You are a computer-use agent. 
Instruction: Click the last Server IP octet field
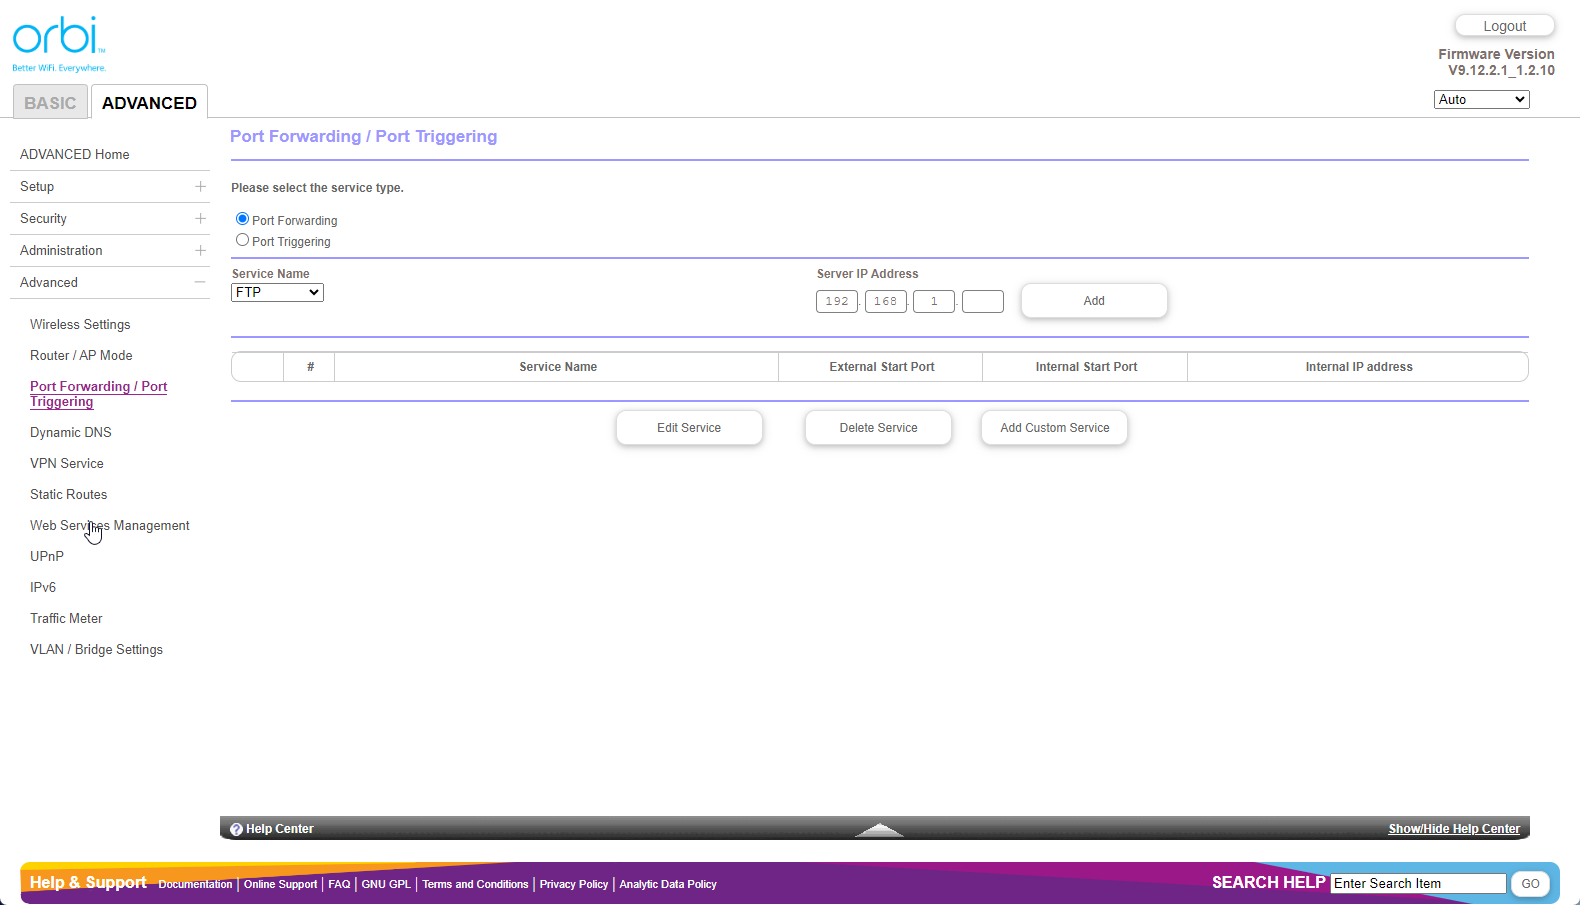point(982,302)
